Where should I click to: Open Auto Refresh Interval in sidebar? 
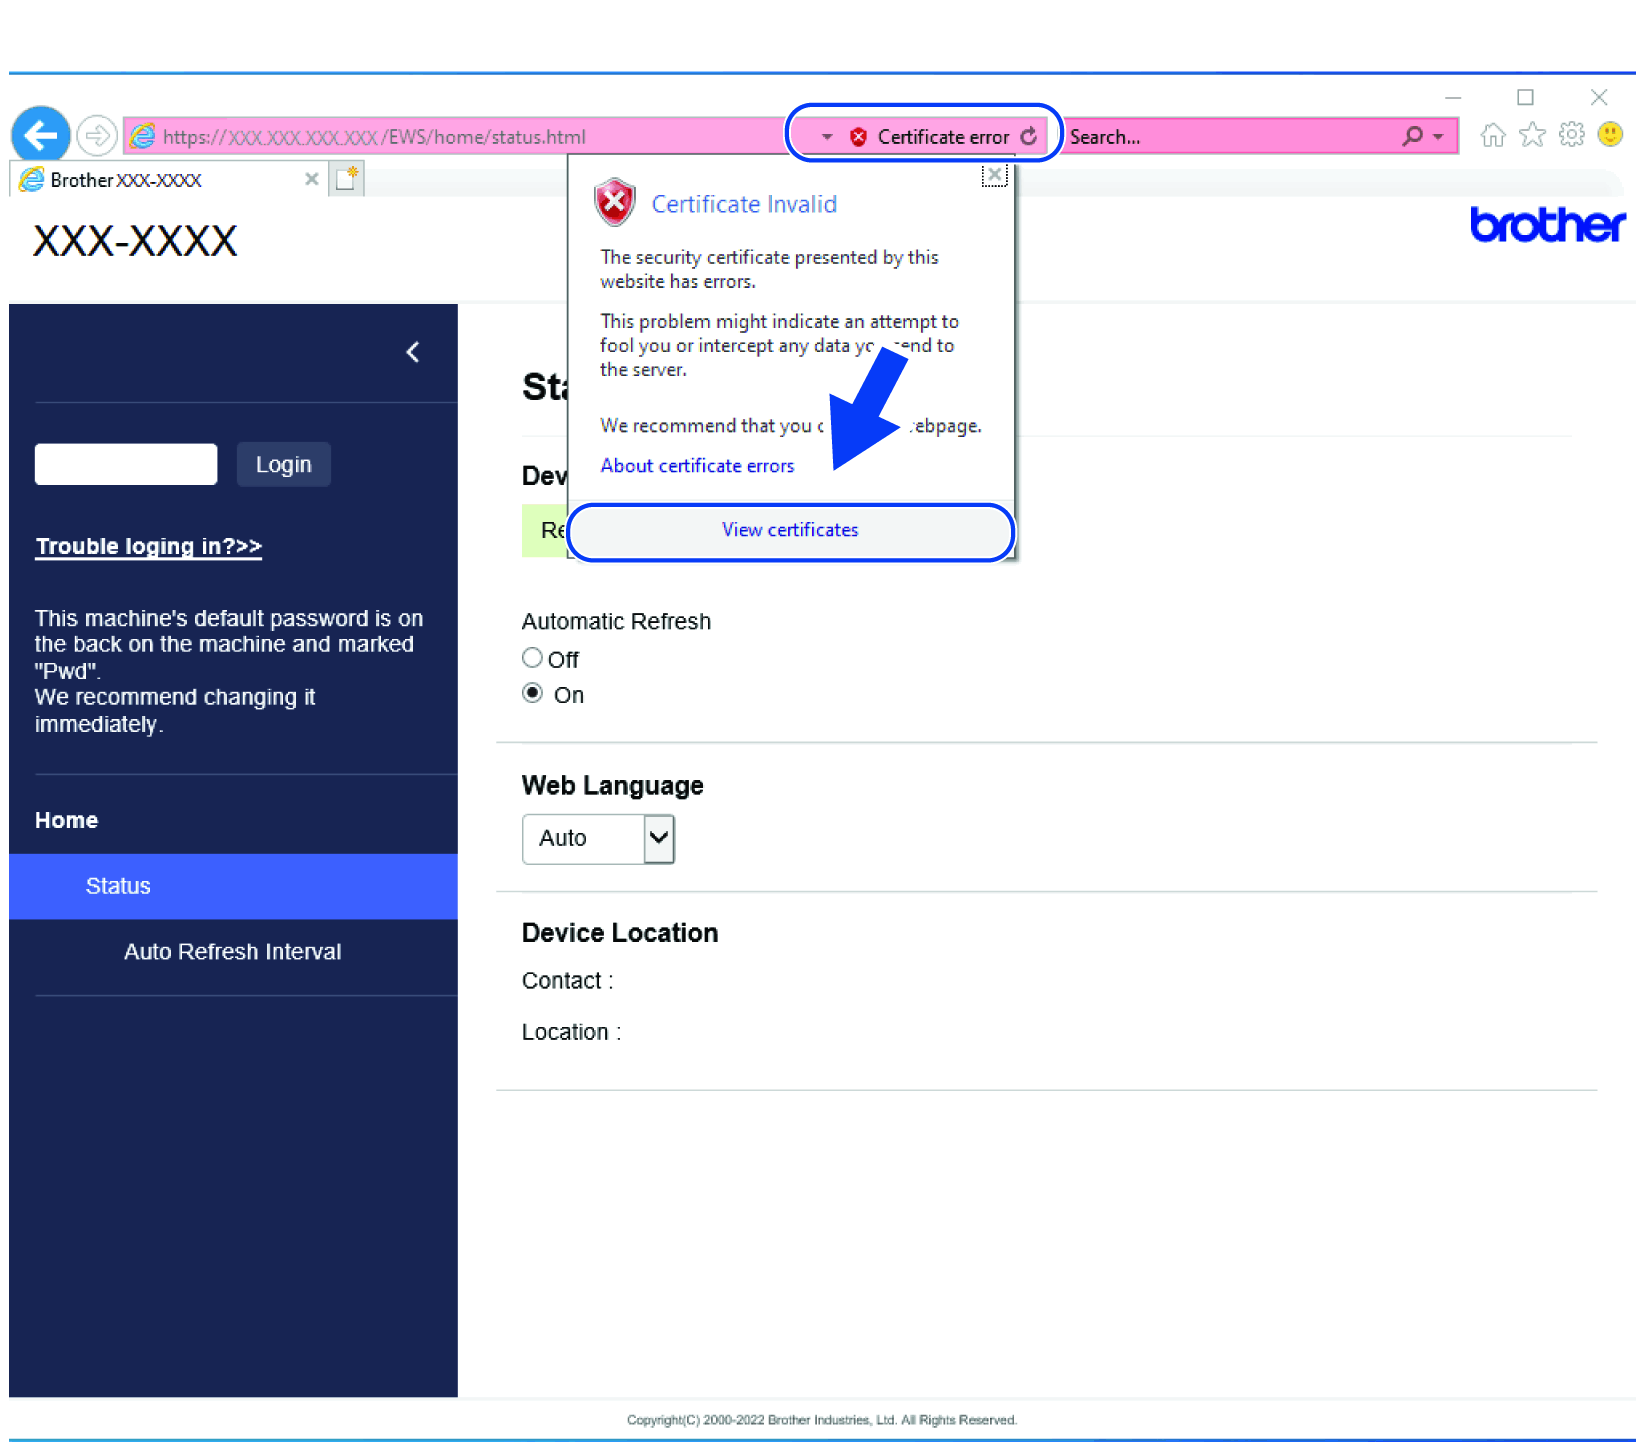pyautogui.click(x=233, y=952)
